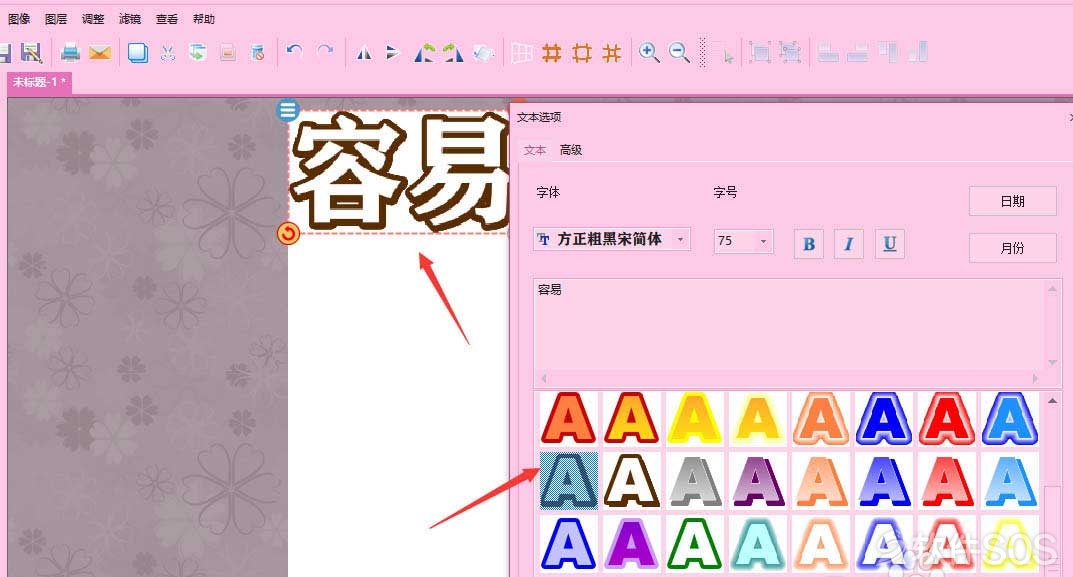Toggle underline formatting button U
The width and height of the screenshot is (1073, 577).
pyautogui.click(x=890, y=244)
